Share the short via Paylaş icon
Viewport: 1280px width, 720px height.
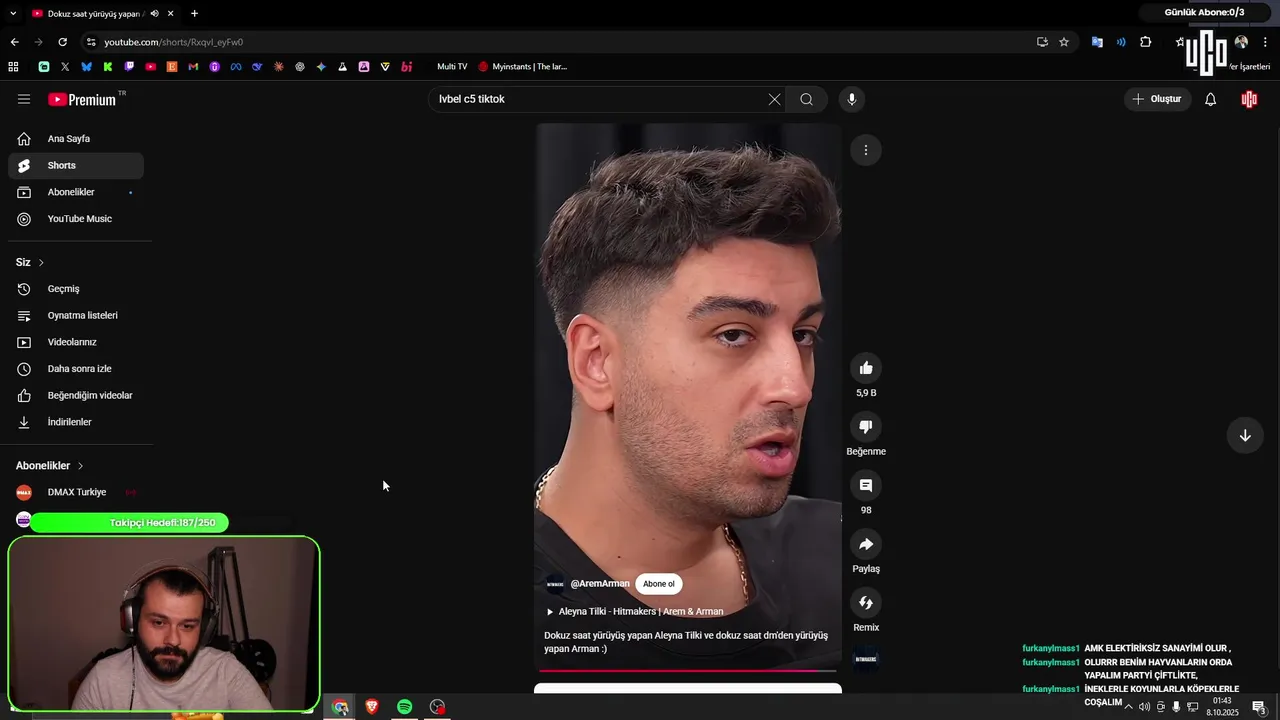pyautogui.click(x=866, y=544)
